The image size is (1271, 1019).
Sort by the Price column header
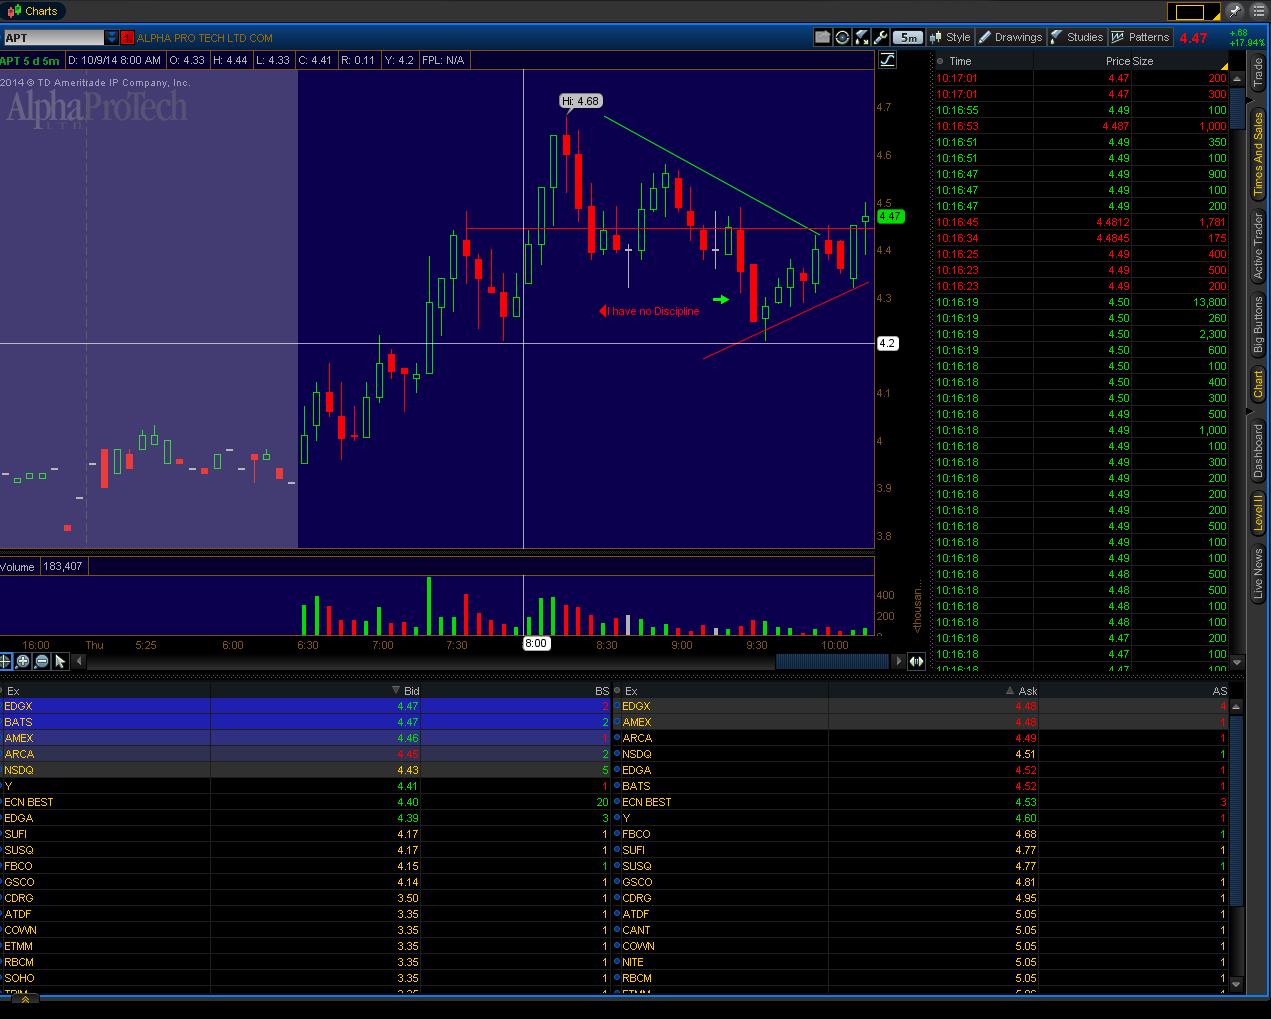tap(1119, 61)
